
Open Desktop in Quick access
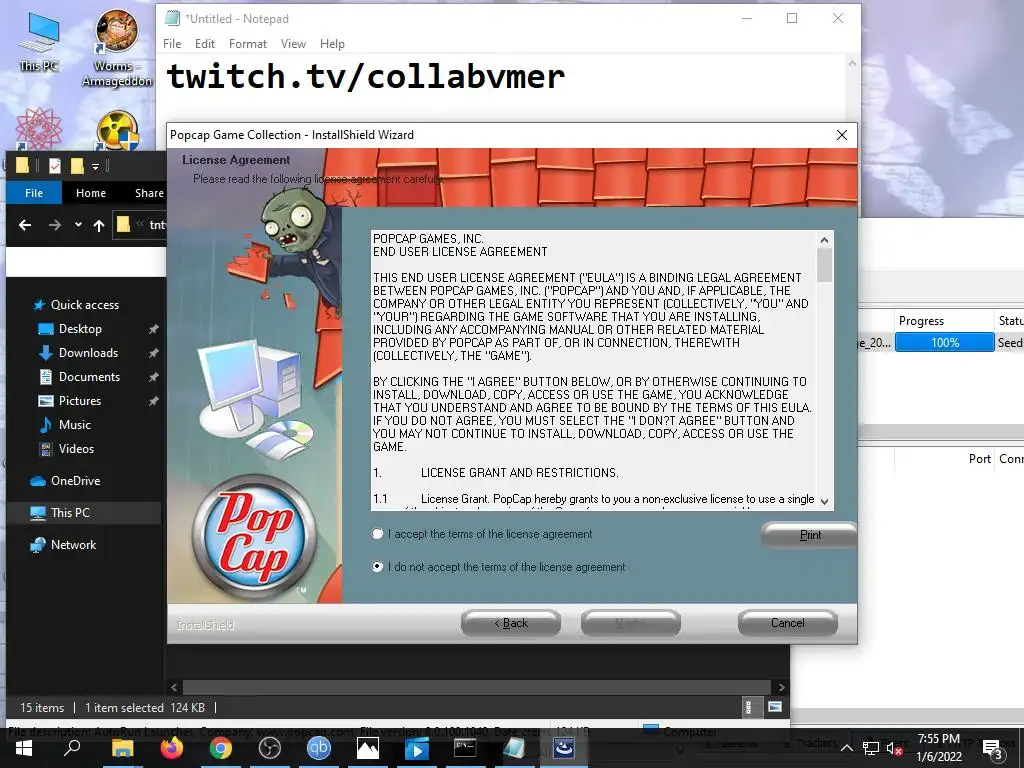80,328
